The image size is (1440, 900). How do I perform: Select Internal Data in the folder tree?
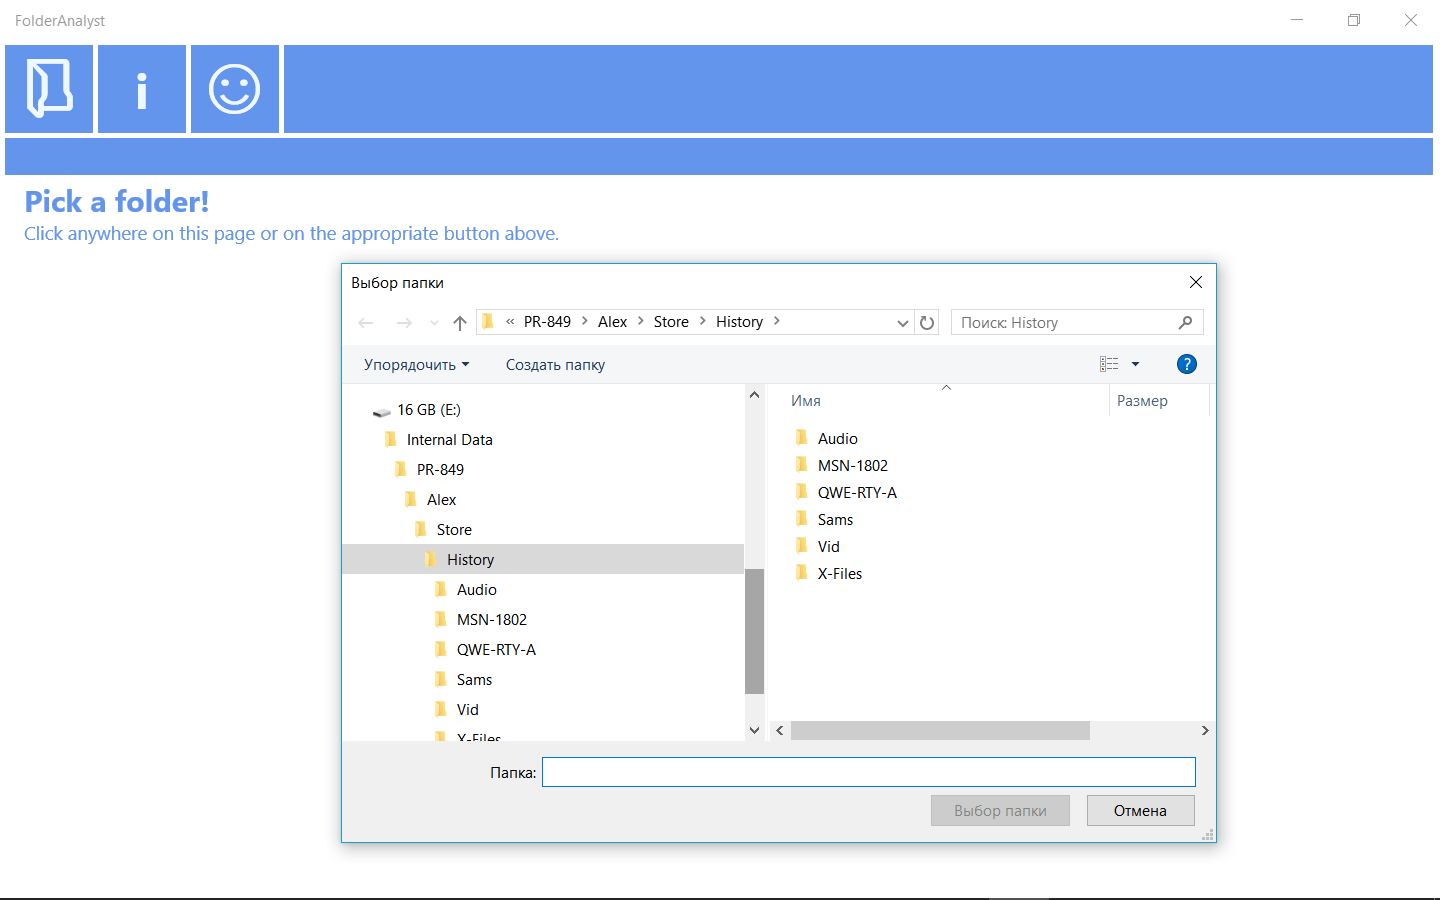449,440
